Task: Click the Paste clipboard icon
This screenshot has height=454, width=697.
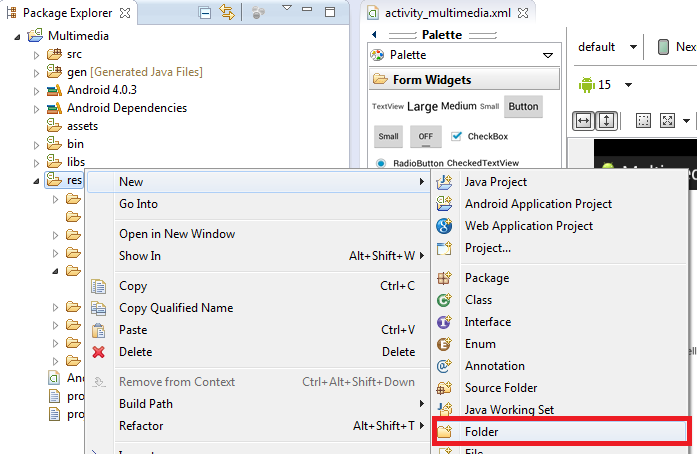Action: pyautogui.click(x=98, y=330)
